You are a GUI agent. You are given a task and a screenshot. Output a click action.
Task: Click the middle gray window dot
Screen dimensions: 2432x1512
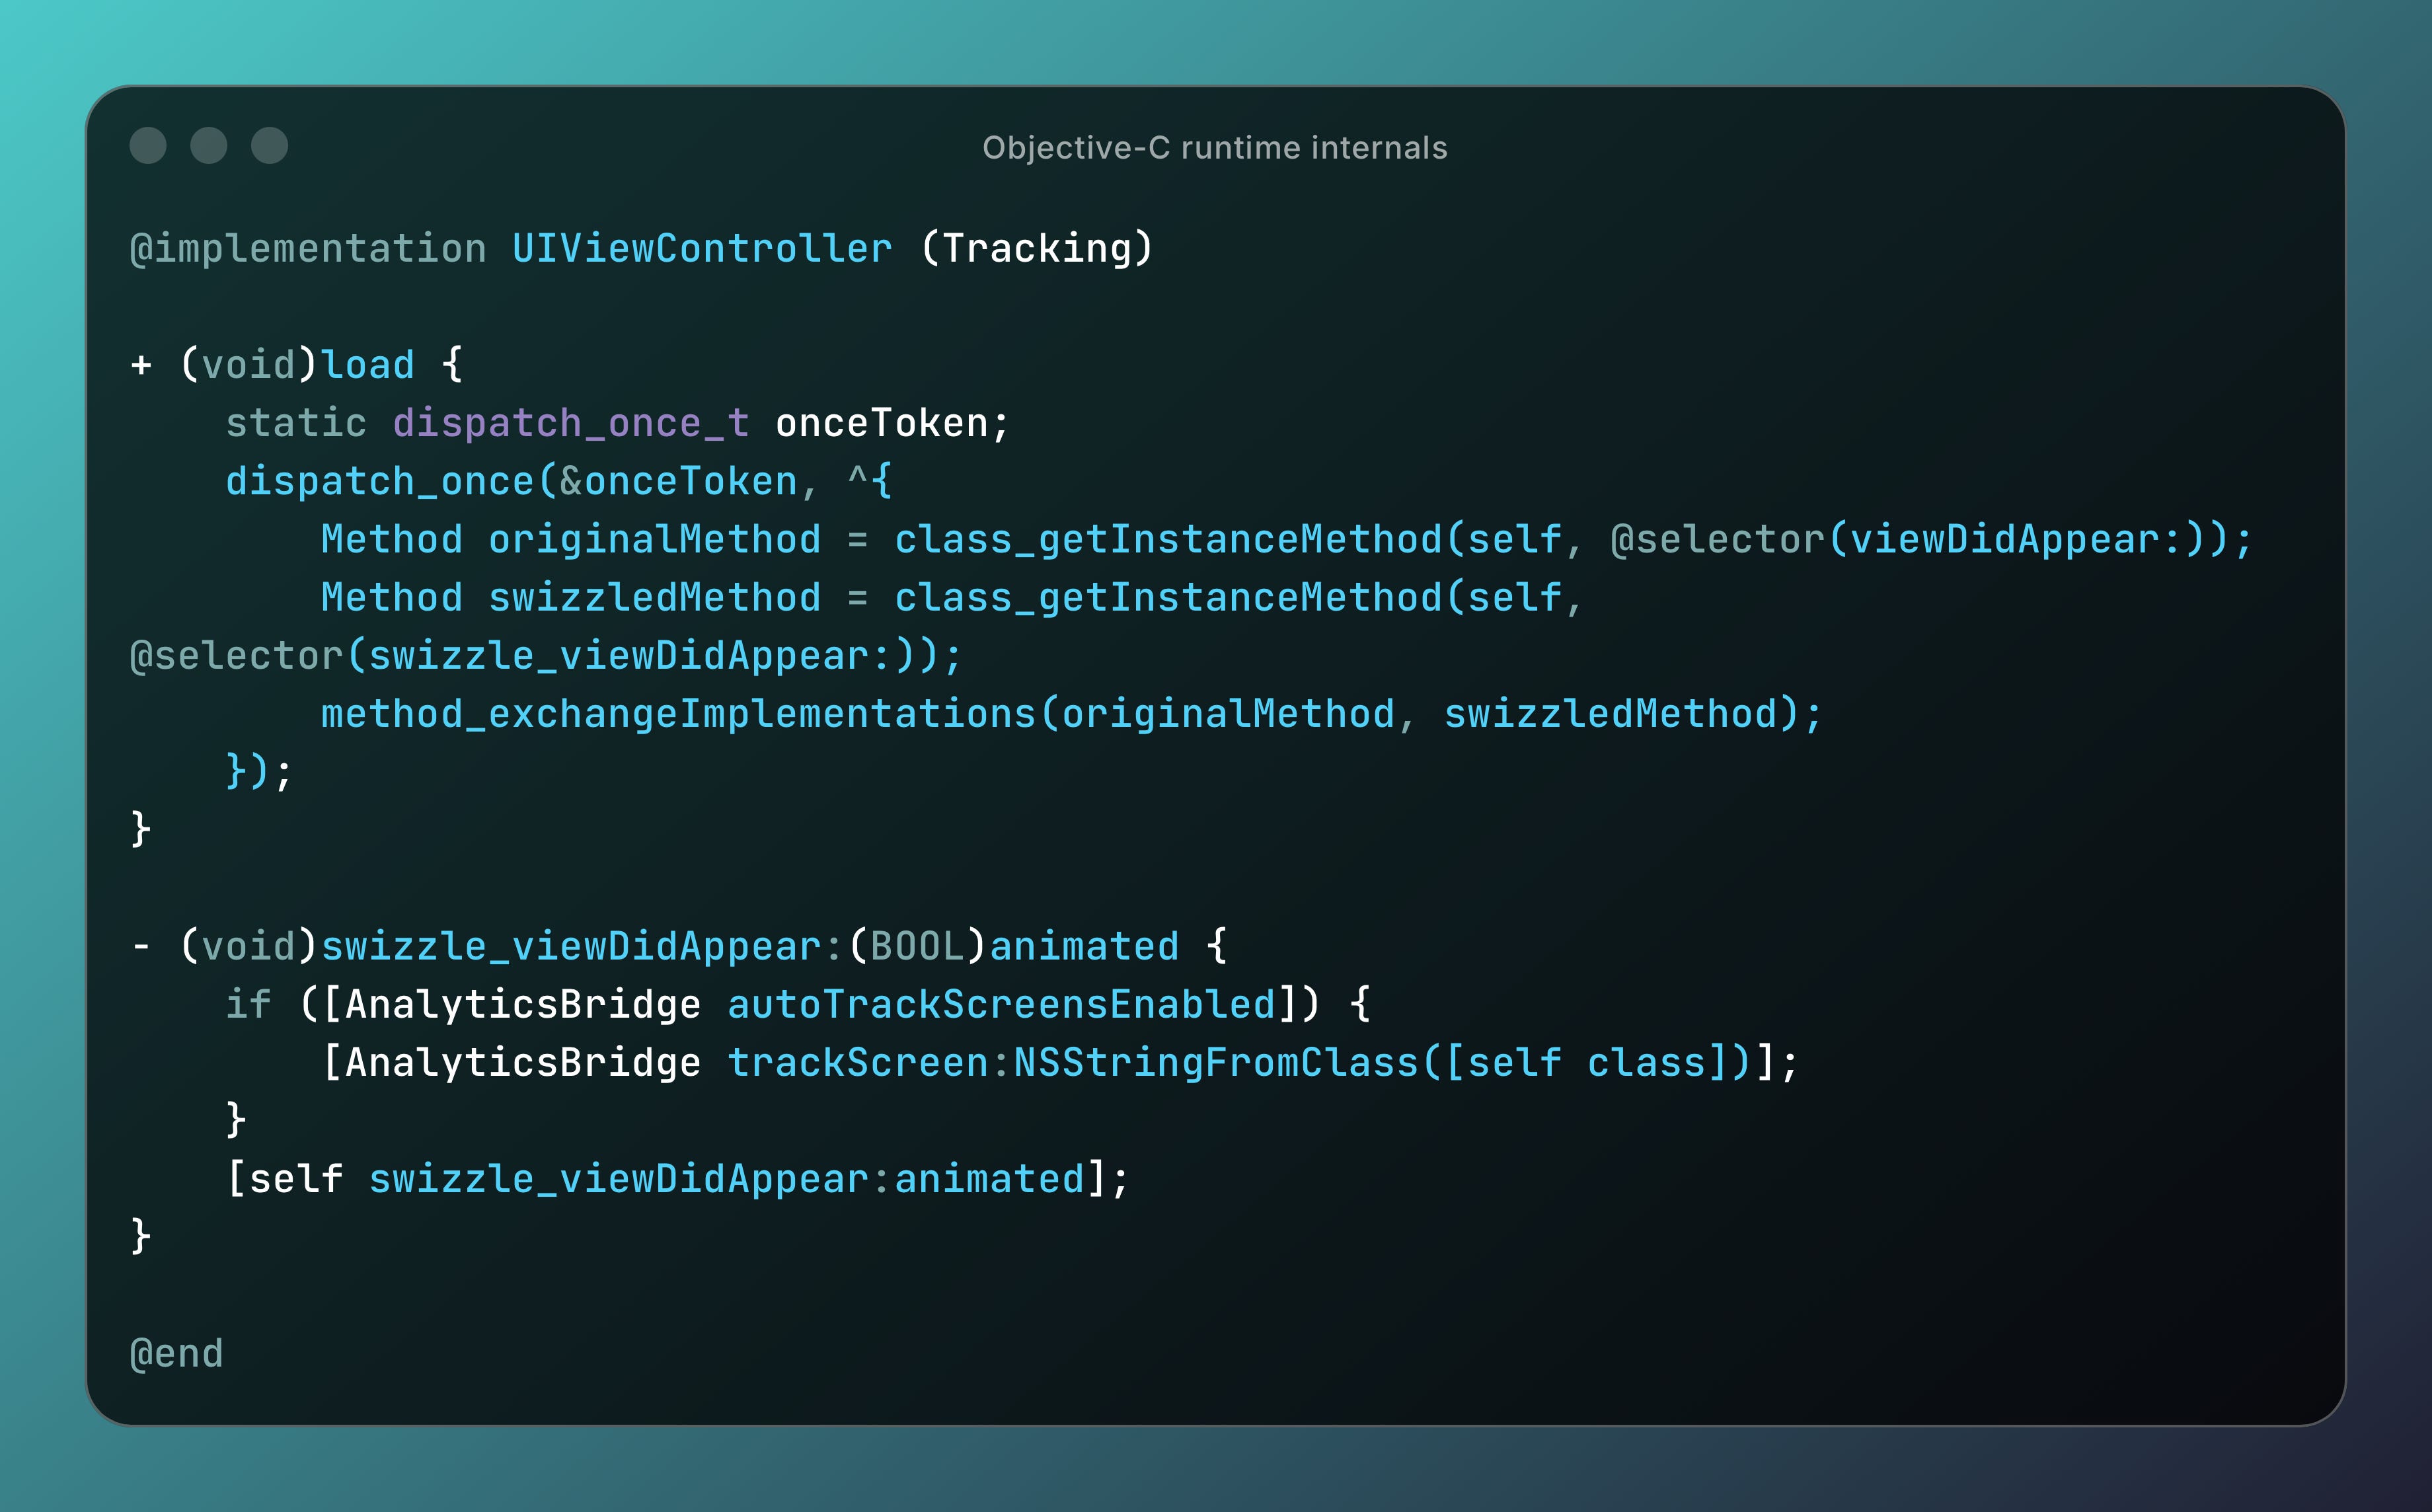pos(209,145)
